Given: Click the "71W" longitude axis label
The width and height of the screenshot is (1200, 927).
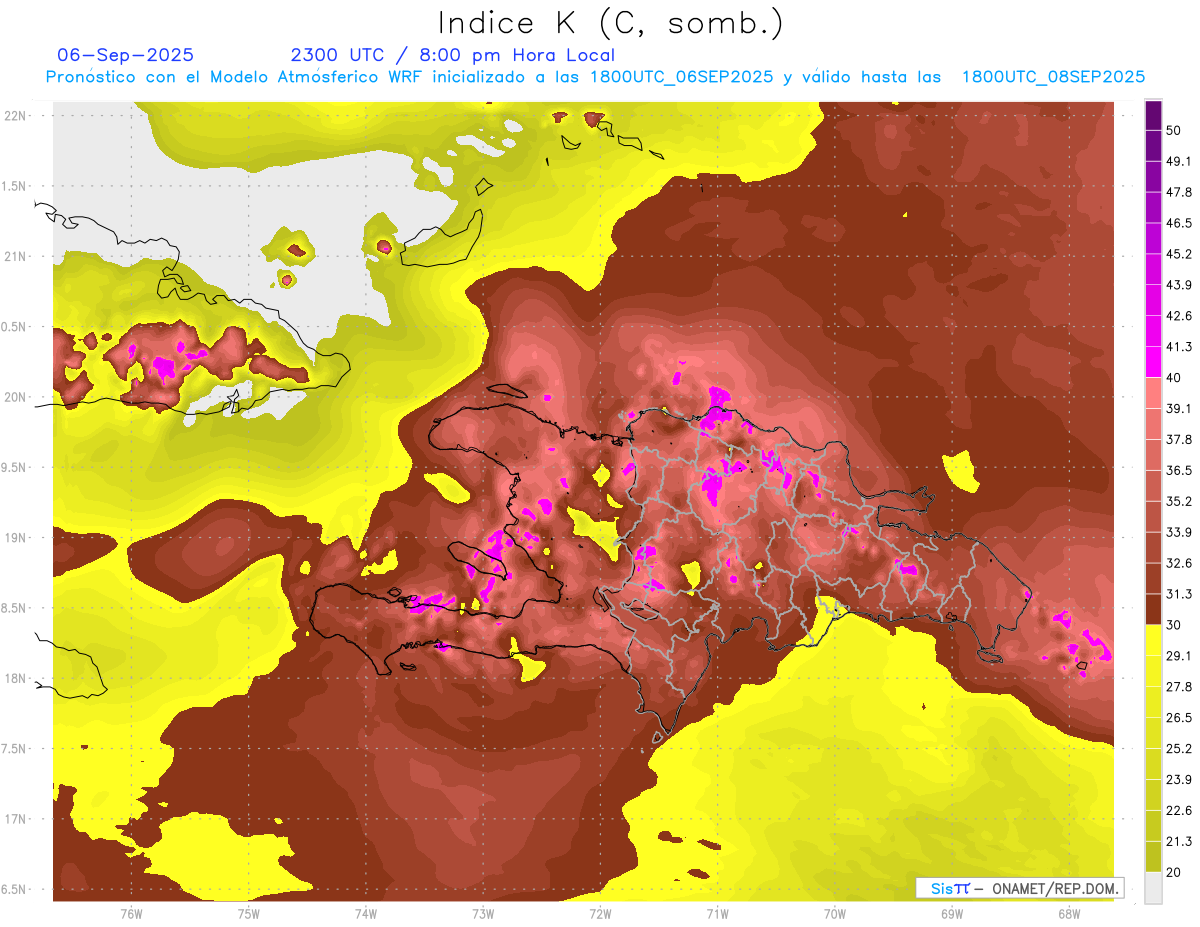Looking at the screenshot, I should (717, 913).
